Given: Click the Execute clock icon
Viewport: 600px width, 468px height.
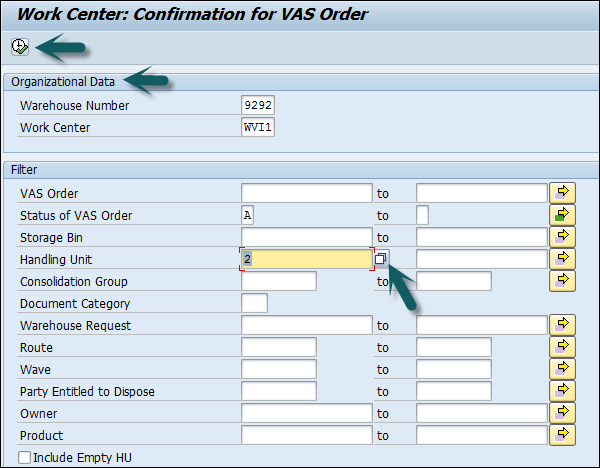Looking at the screenshot, I should (20, 45).
